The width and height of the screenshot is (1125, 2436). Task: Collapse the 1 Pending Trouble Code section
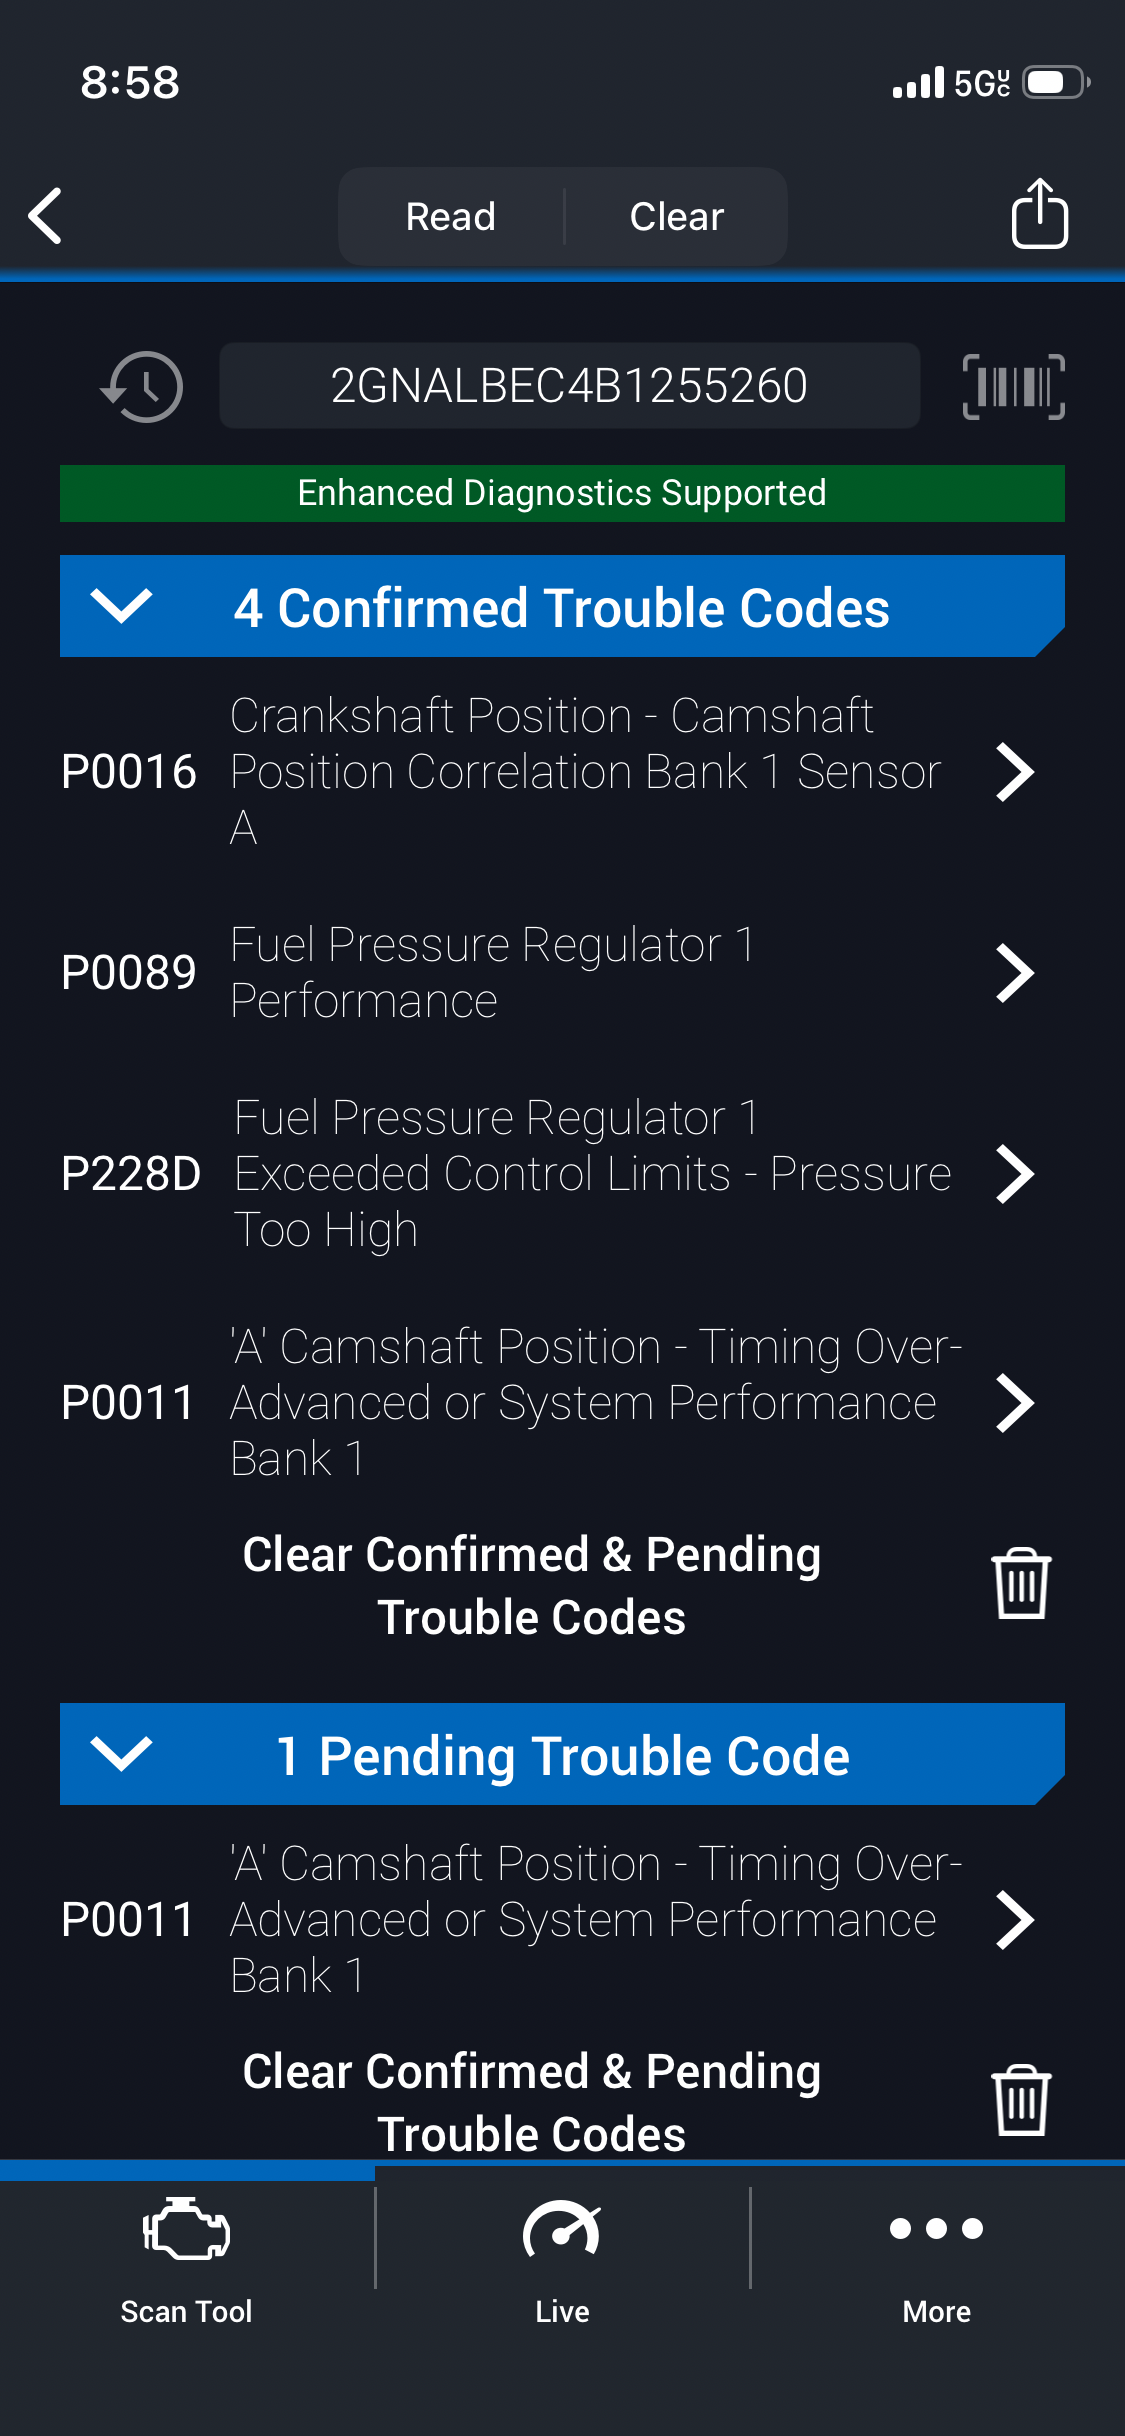click(x=121, y=1753)
